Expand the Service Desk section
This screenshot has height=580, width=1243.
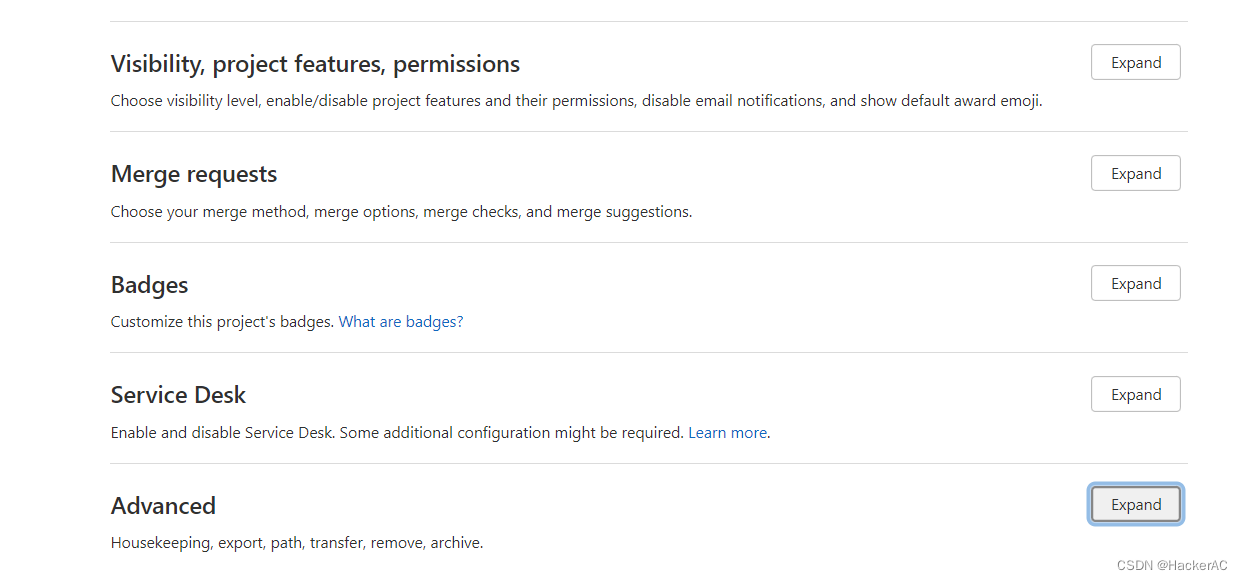[1135, 395]
